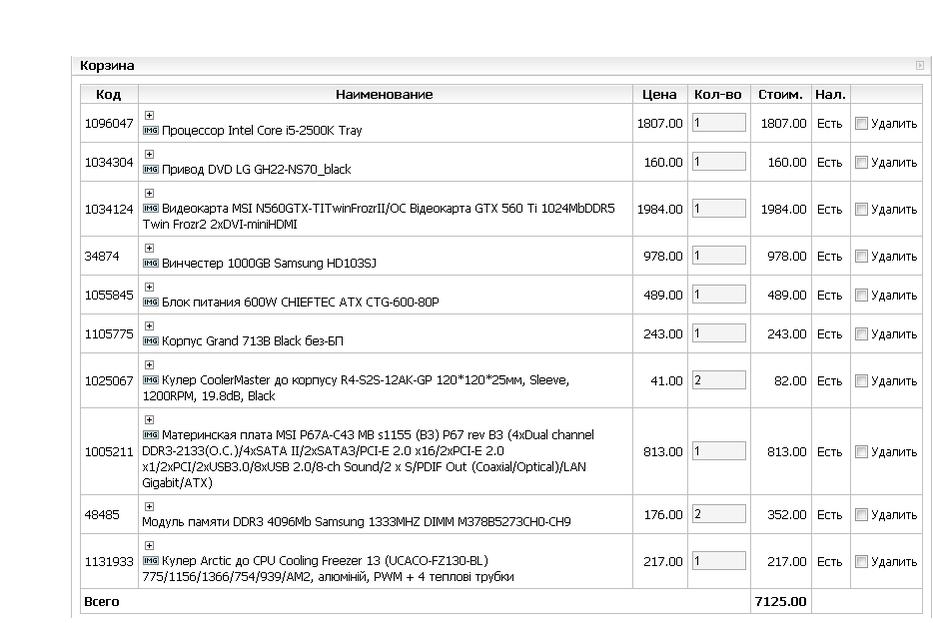Expand plus box for CHIEFTEC power supply row
The image size is (933, 623).
click(149, 287)
